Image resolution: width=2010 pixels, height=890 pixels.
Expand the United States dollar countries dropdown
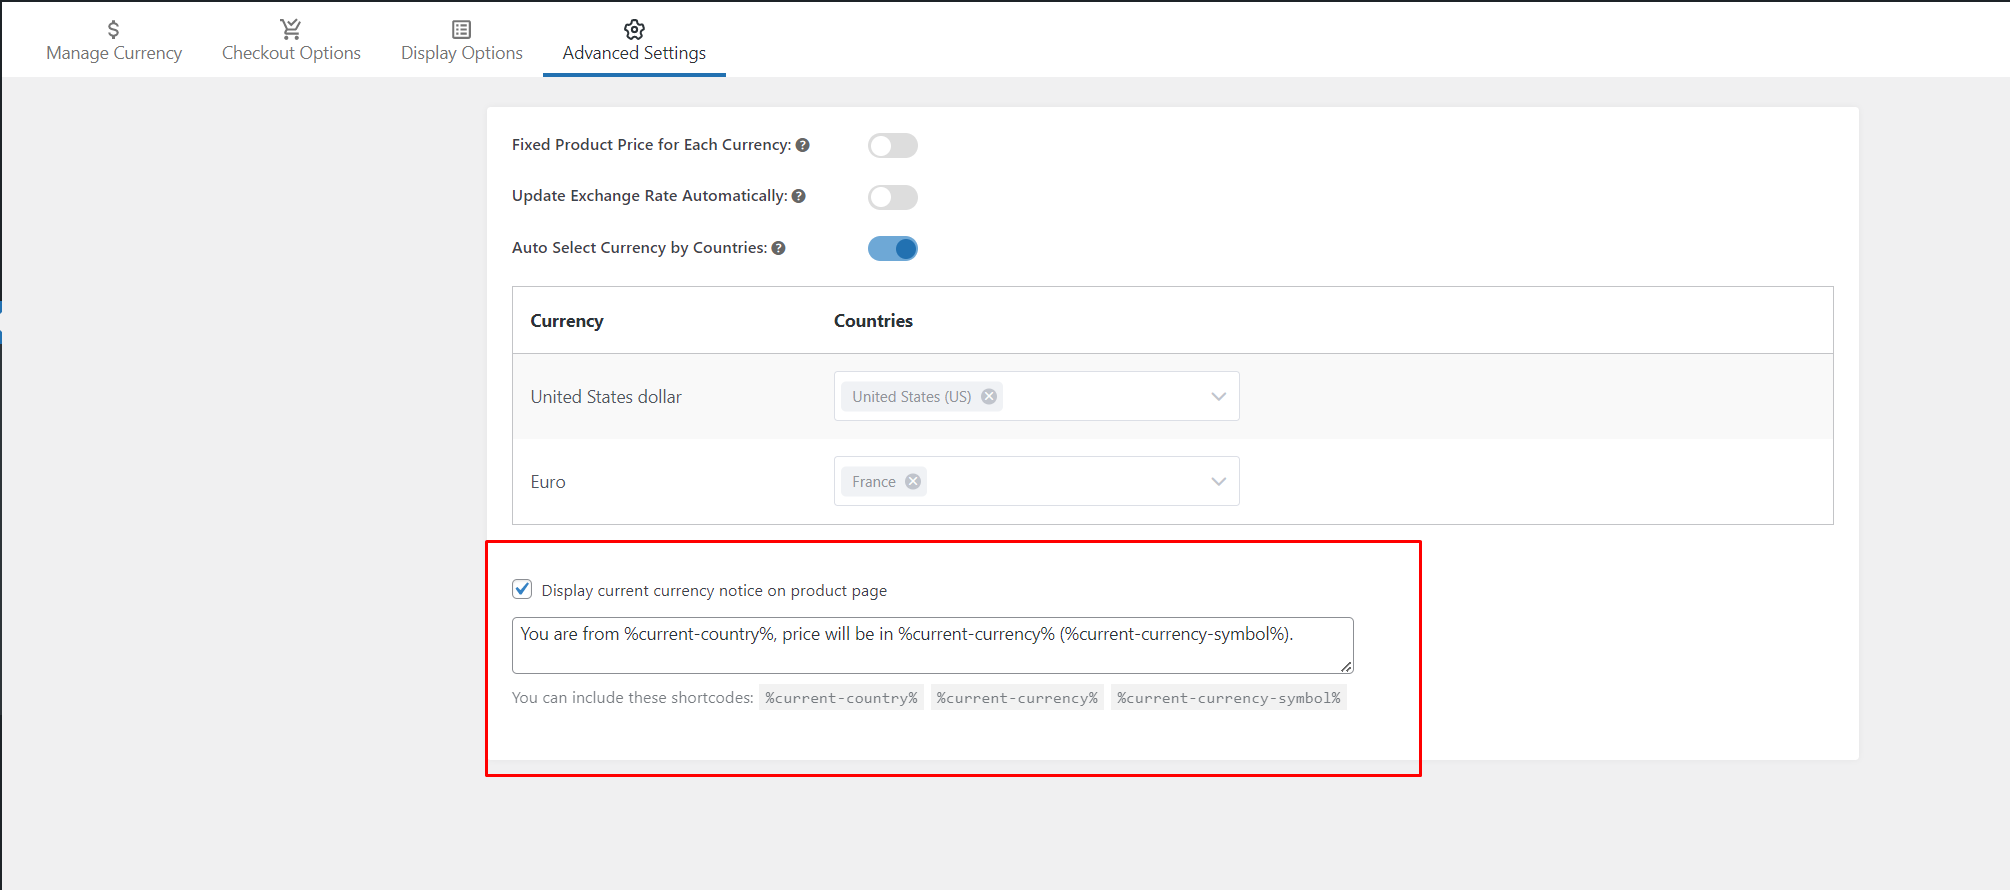tap(1218, 396)
